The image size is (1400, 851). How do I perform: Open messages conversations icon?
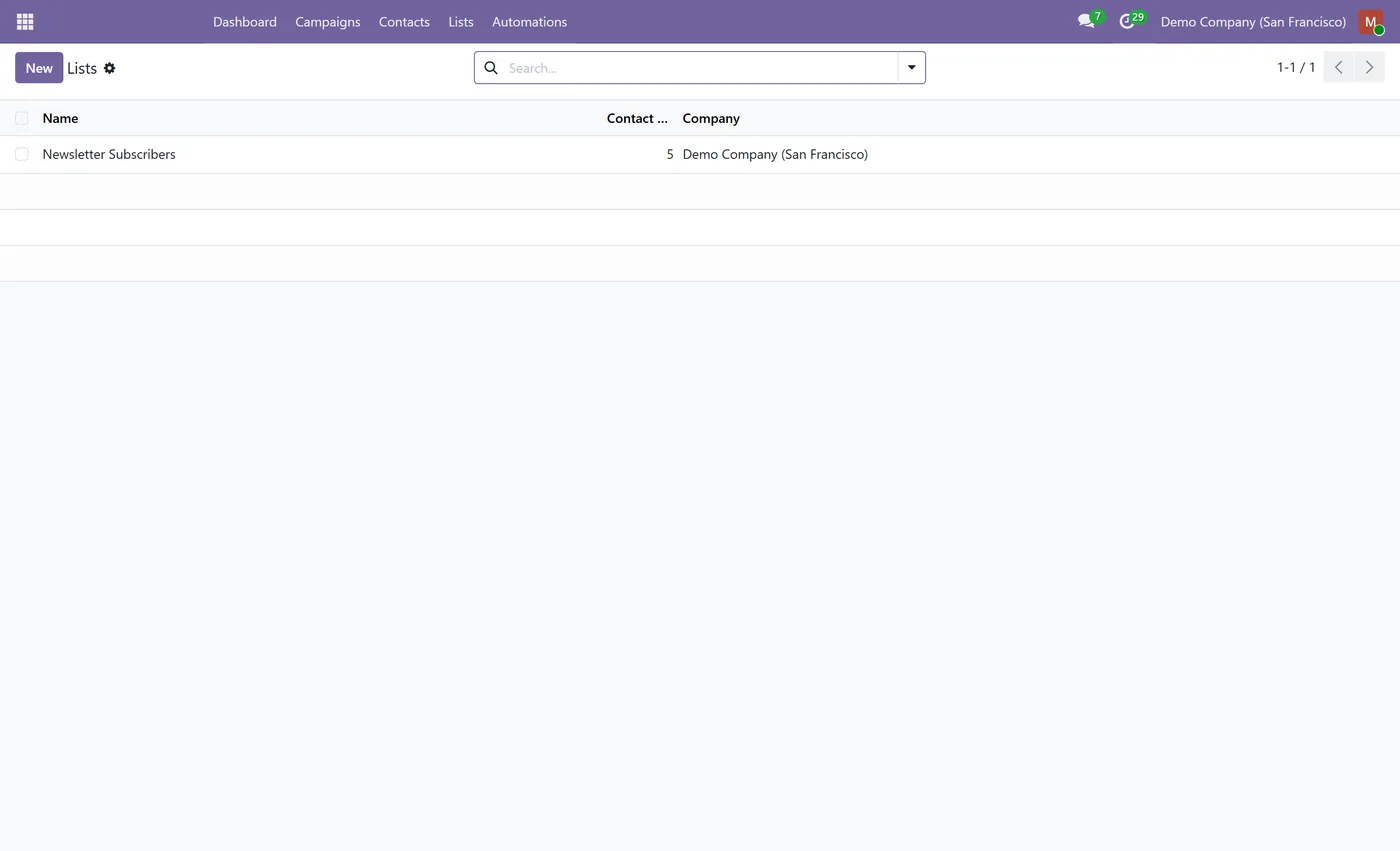(x=1087, y=21)
